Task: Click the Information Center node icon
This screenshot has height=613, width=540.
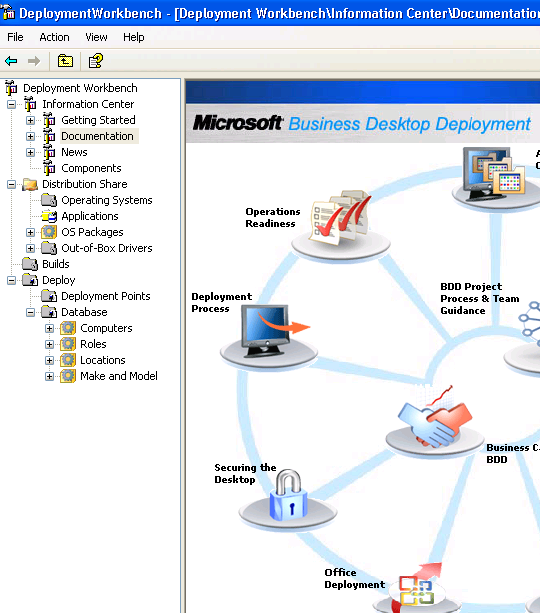Action: 30,104
